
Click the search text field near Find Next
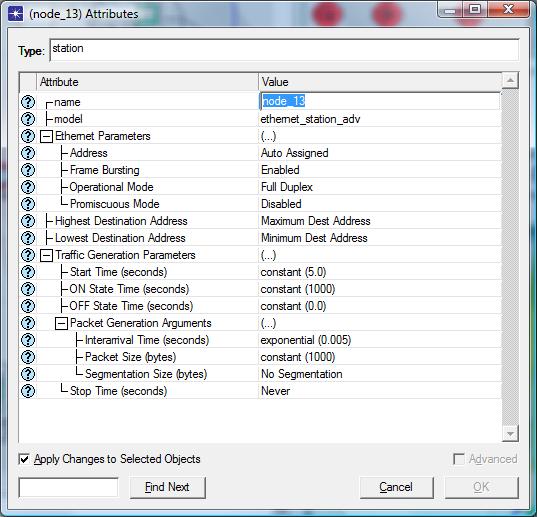pos(68,487)
